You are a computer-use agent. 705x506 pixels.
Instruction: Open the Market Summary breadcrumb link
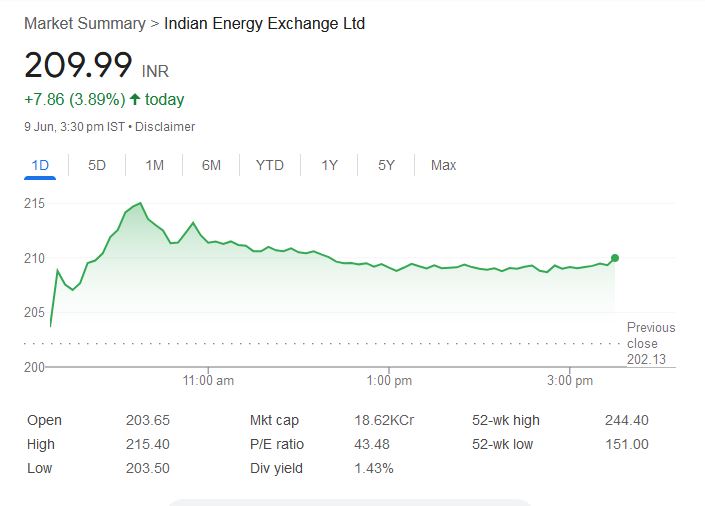coord(84,23)
